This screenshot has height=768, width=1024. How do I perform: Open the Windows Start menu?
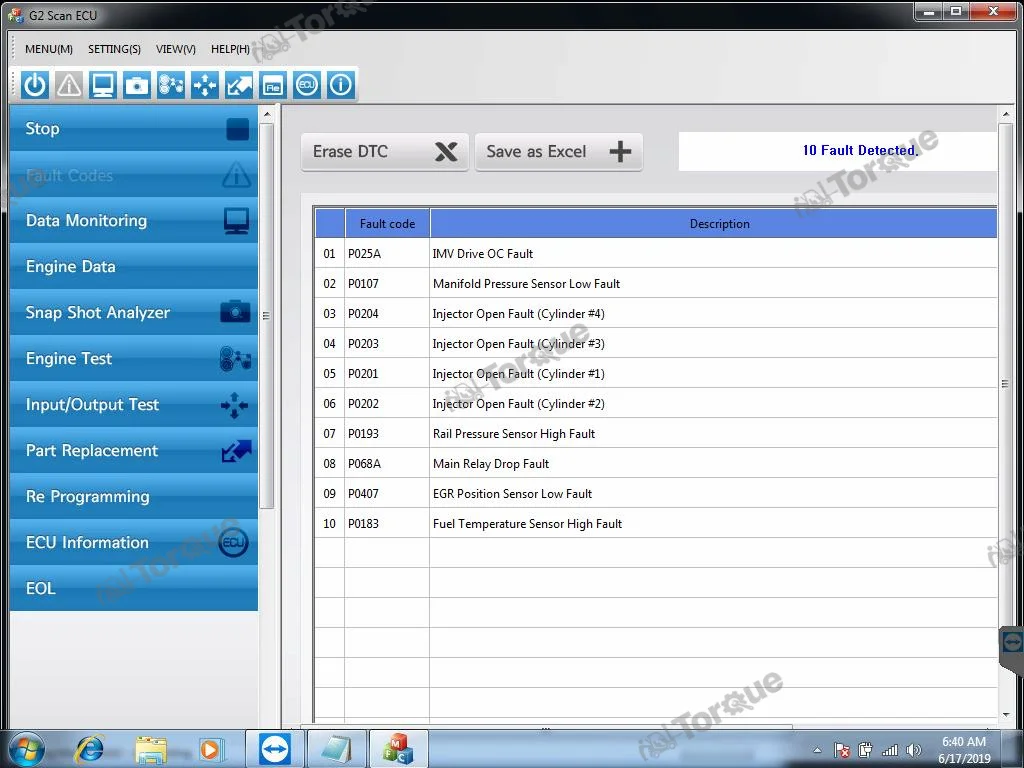coord(26,749)
